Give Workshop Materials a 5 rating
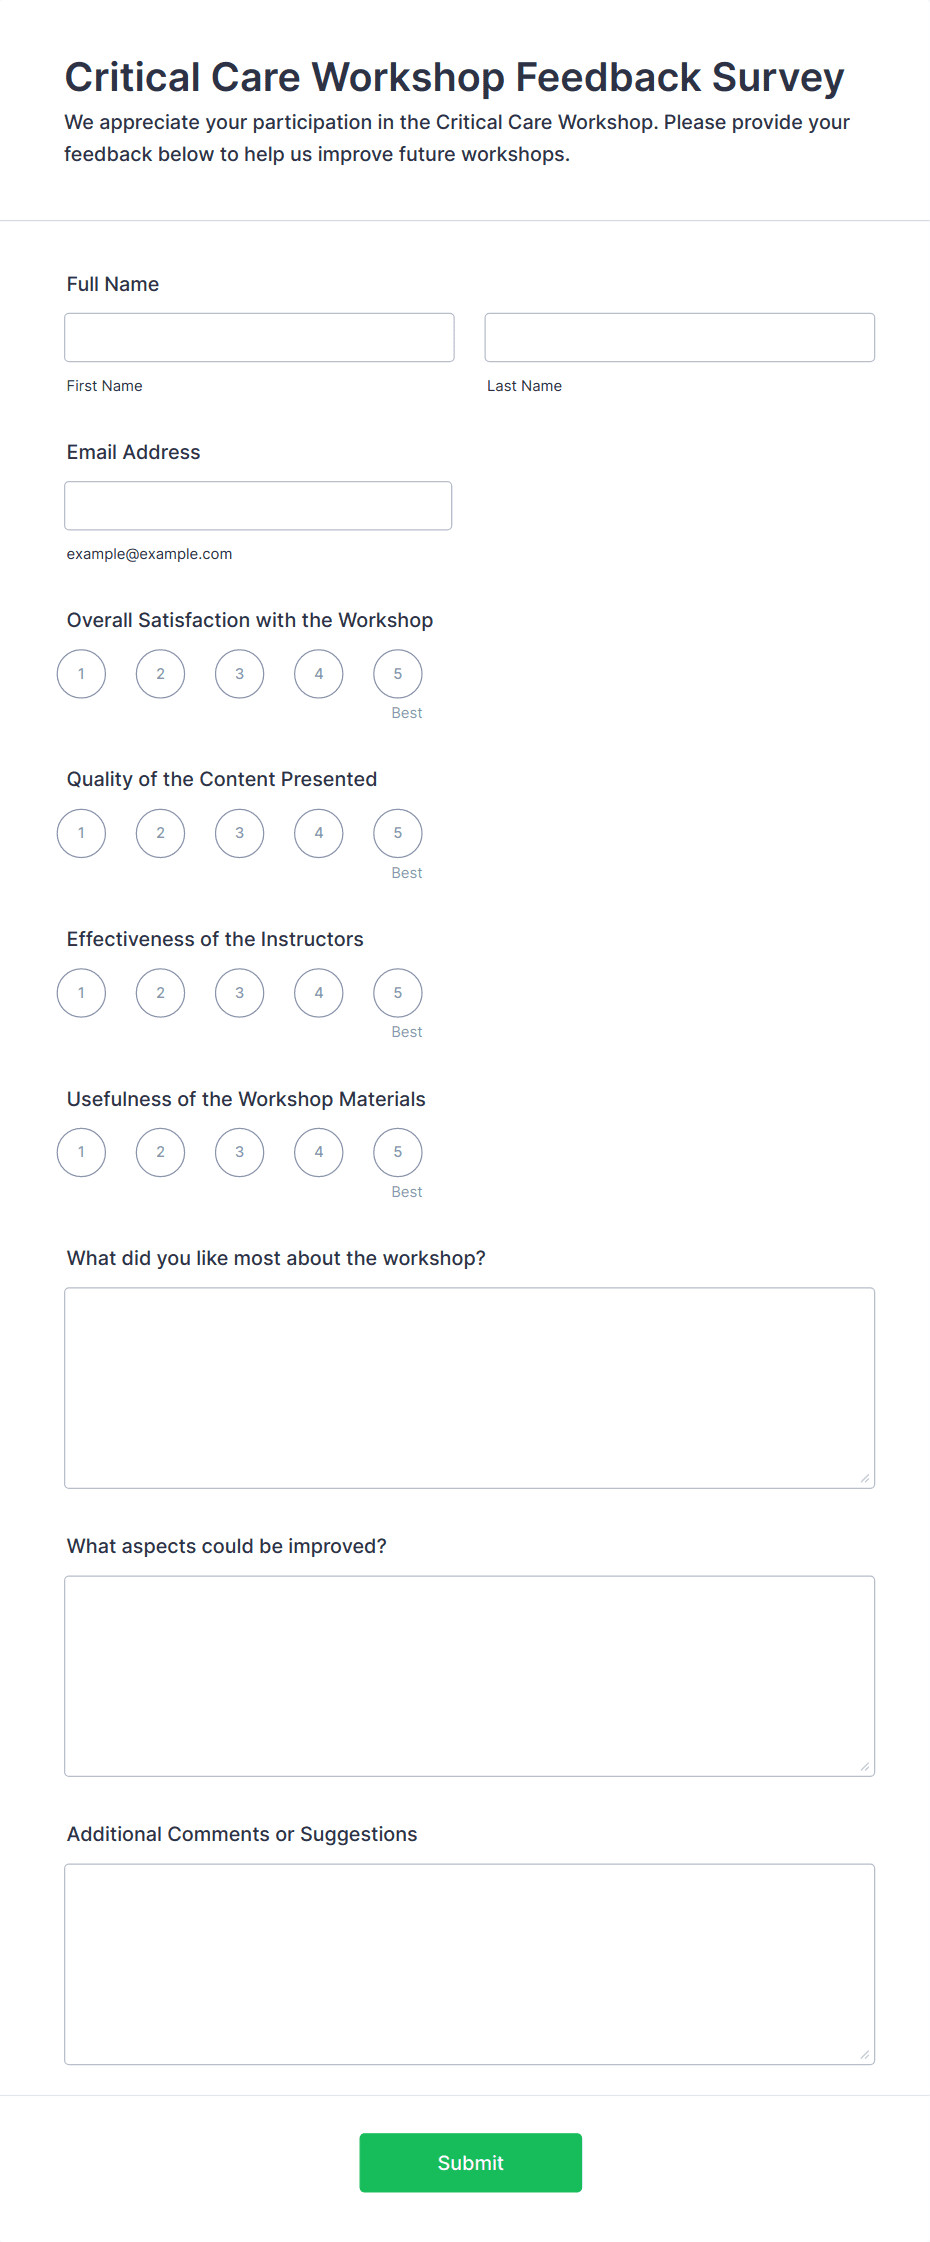This screenshot has width=930, height=2242. click(x=397, y=1152)
